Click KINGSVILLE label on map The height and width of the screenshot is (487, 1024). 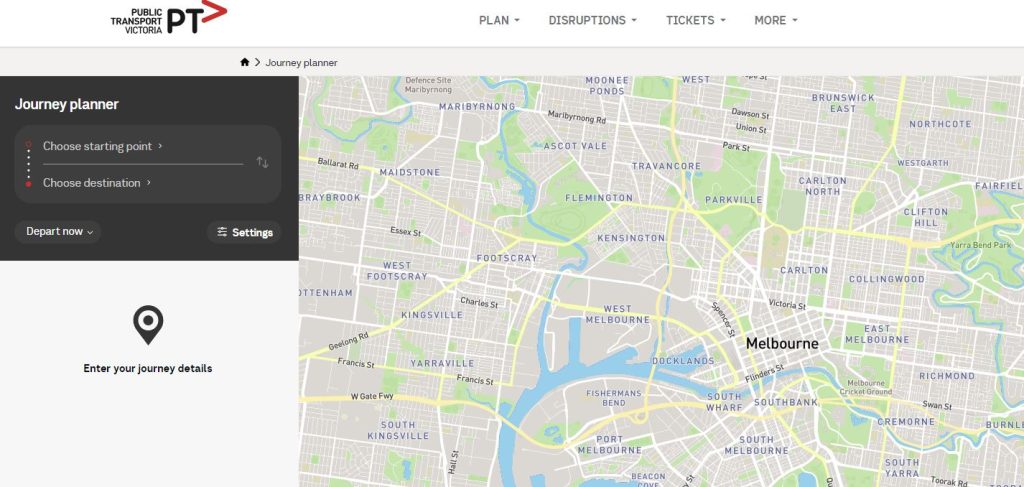432,315
